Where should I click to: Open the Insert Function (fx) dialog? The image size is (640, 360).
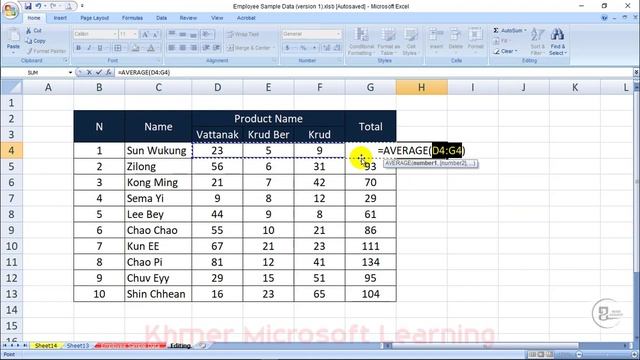click(109, 72)
